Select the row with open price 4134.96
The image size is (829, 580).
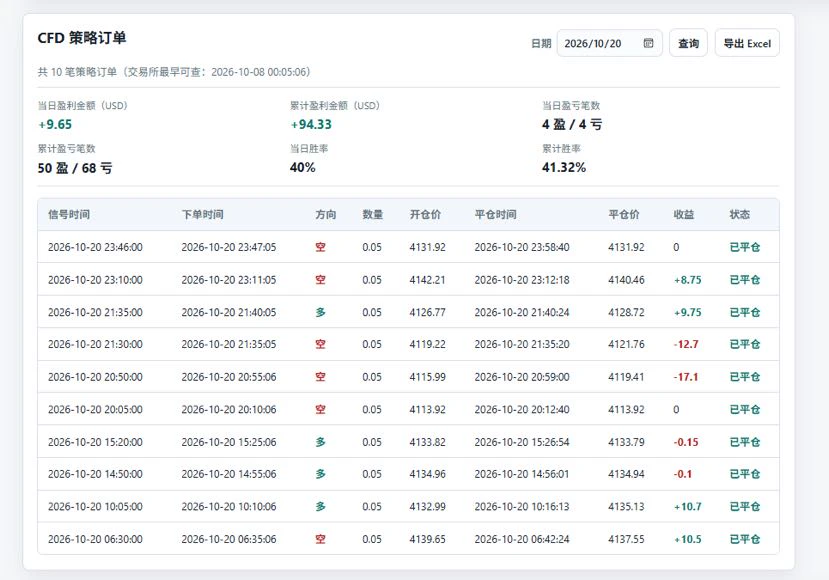408,474
